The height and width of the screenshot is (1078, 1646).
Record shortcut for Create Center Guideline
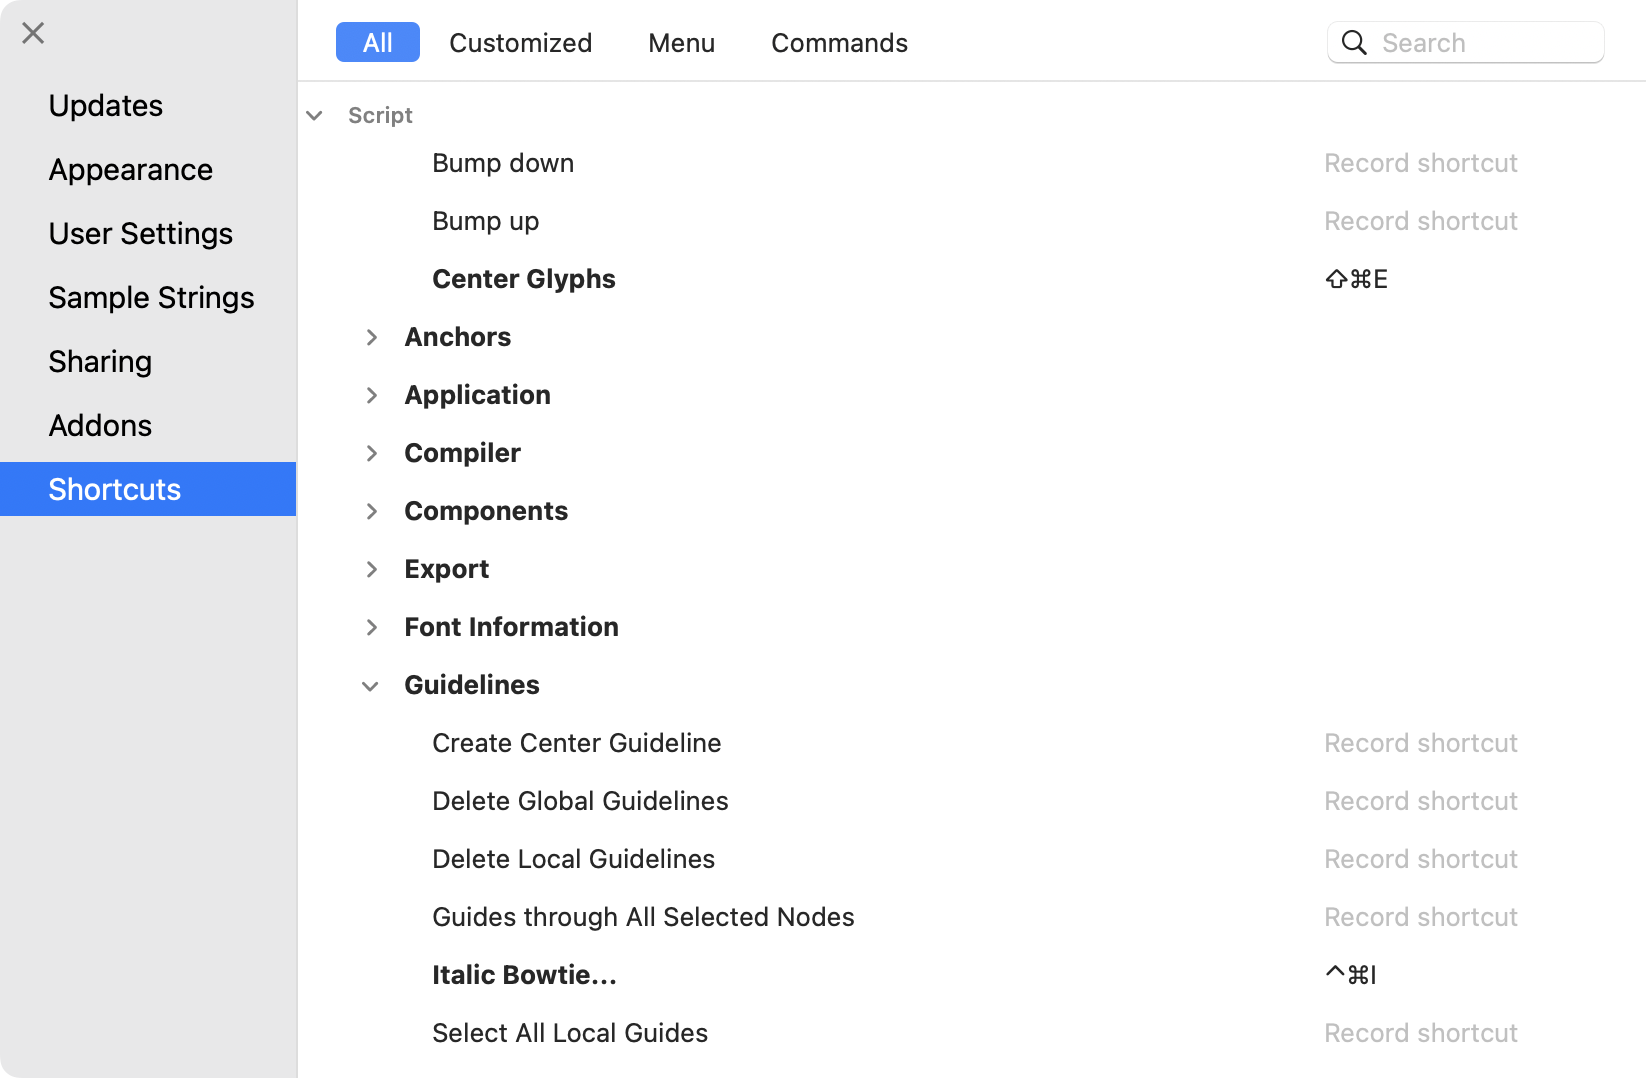click(1420, 743)
